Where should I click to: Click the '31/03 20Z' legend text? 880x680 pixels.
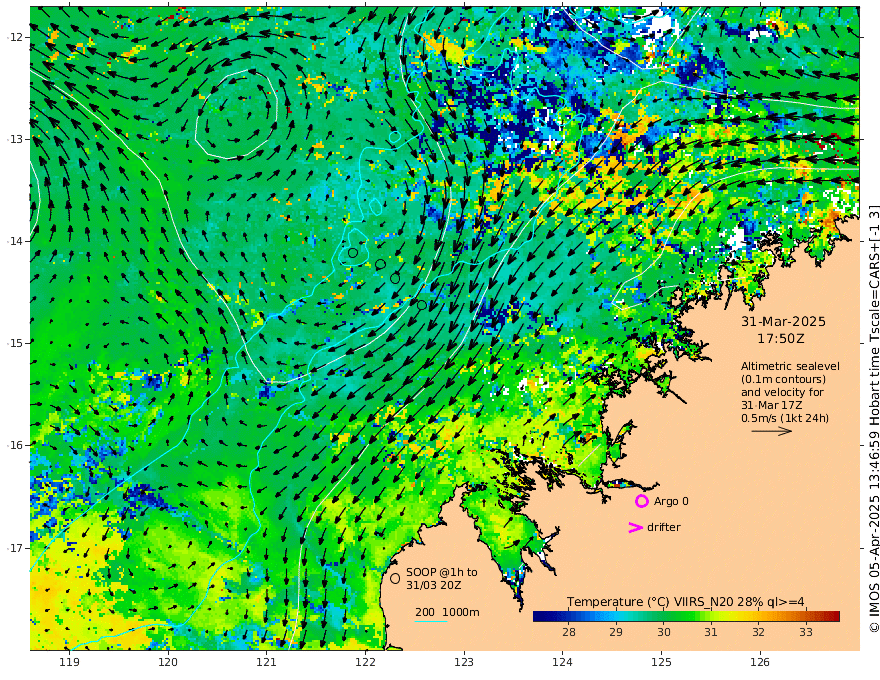(434, 585)
